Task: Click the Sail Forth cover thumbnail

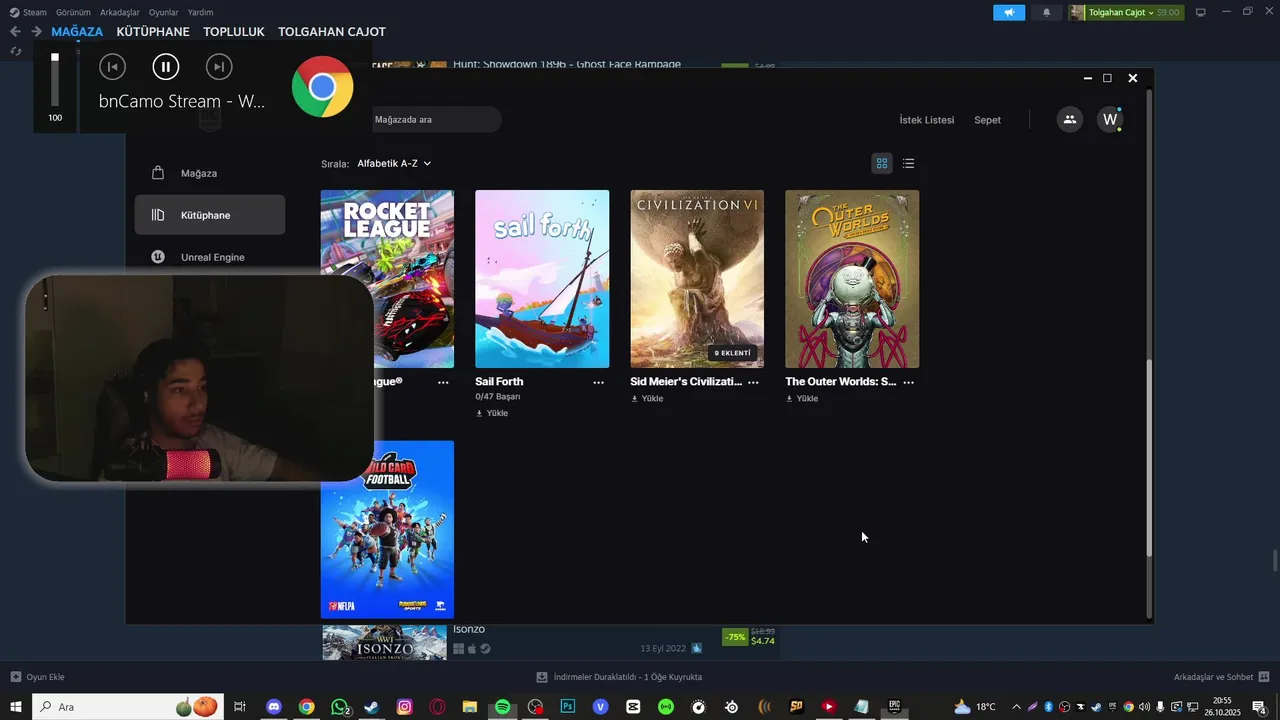Action: tap(542, 279)
